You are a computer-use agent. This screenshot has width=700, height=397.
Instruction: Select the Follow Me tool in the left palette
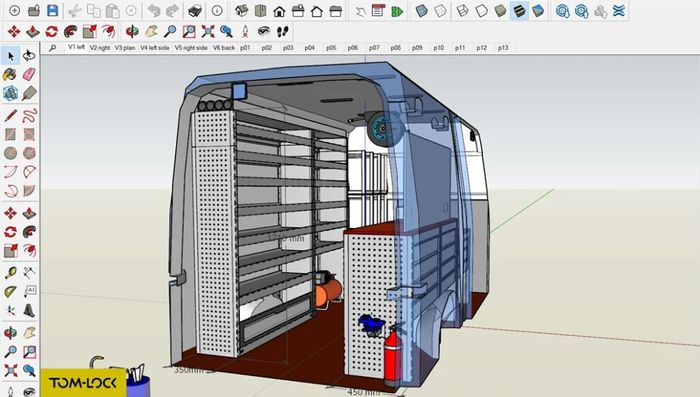[x=29, y=232]
